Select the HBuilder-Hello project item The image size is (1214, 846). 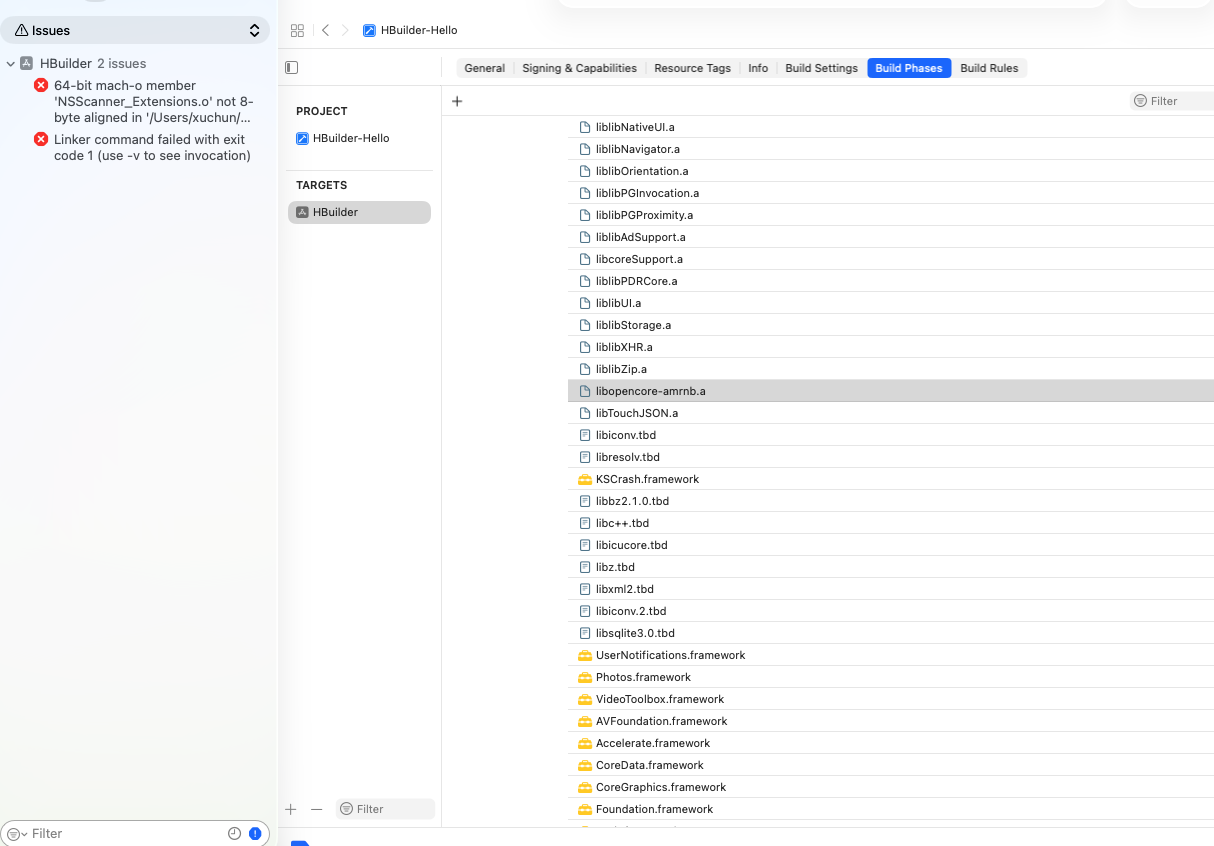coord(350,138)
